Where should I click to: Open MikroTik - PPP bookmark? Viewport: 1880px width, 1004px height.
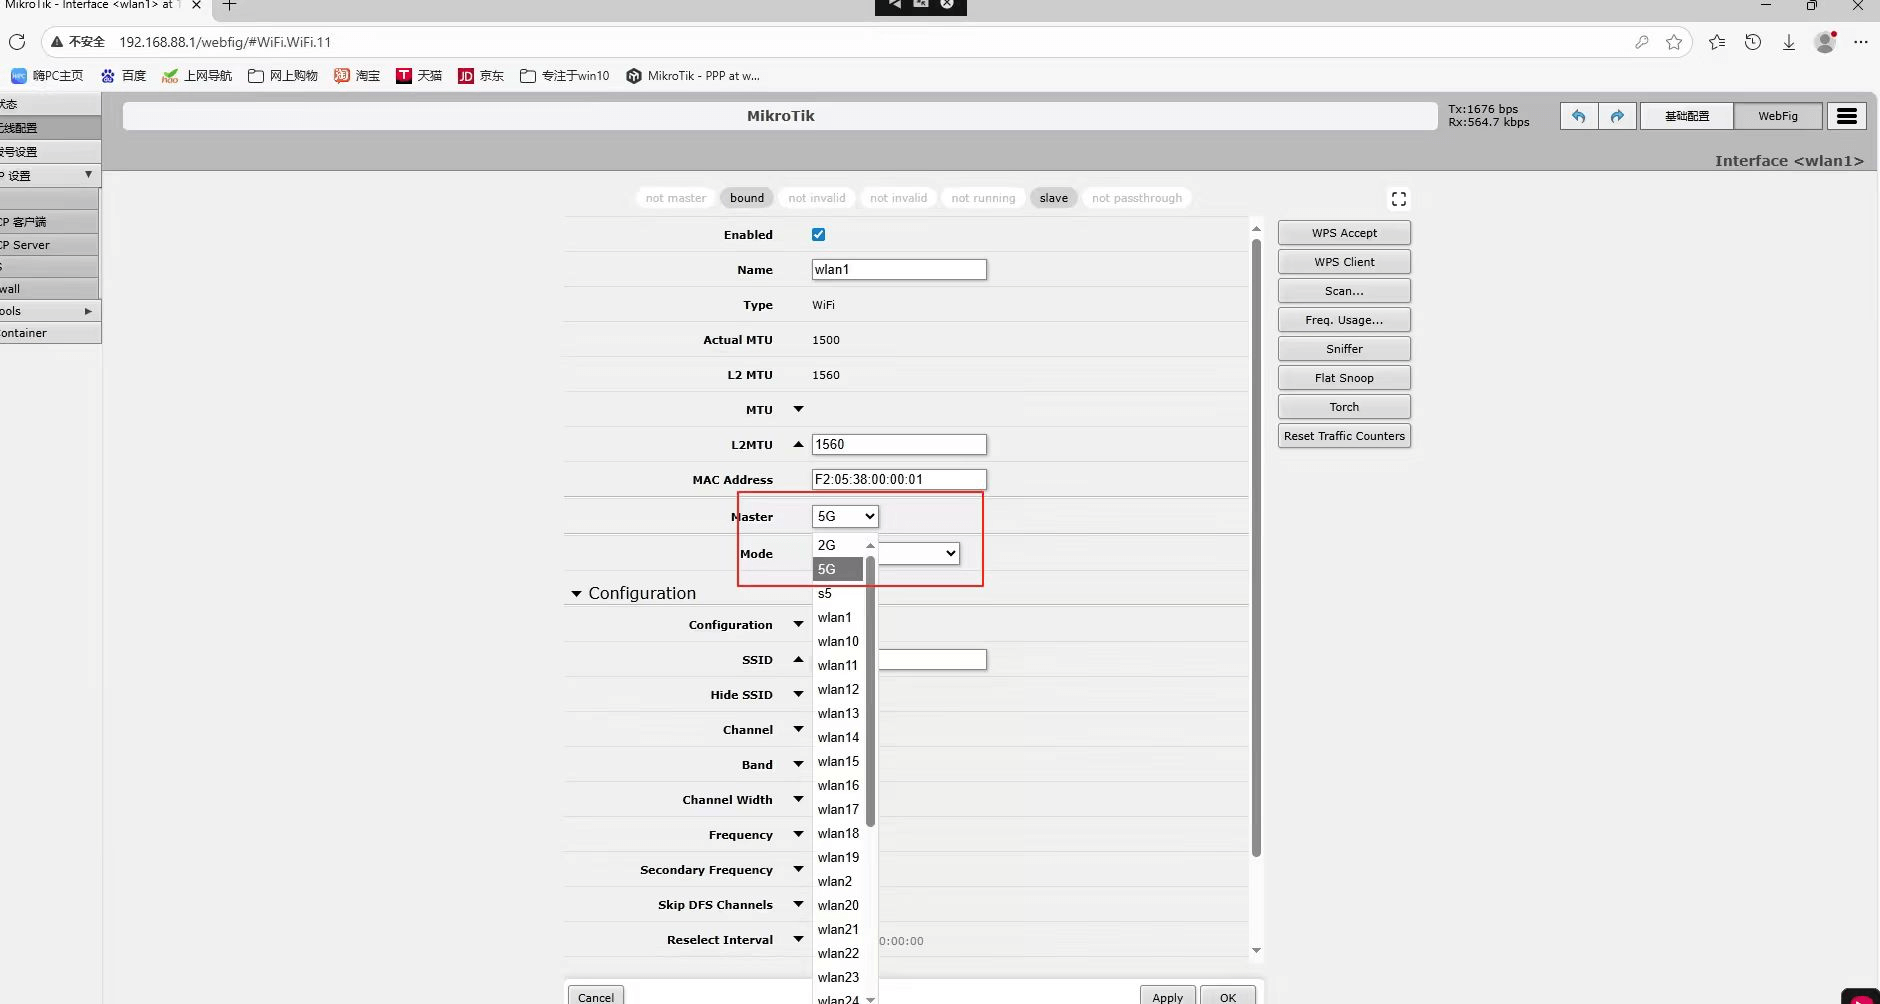[x=693, y=76]
